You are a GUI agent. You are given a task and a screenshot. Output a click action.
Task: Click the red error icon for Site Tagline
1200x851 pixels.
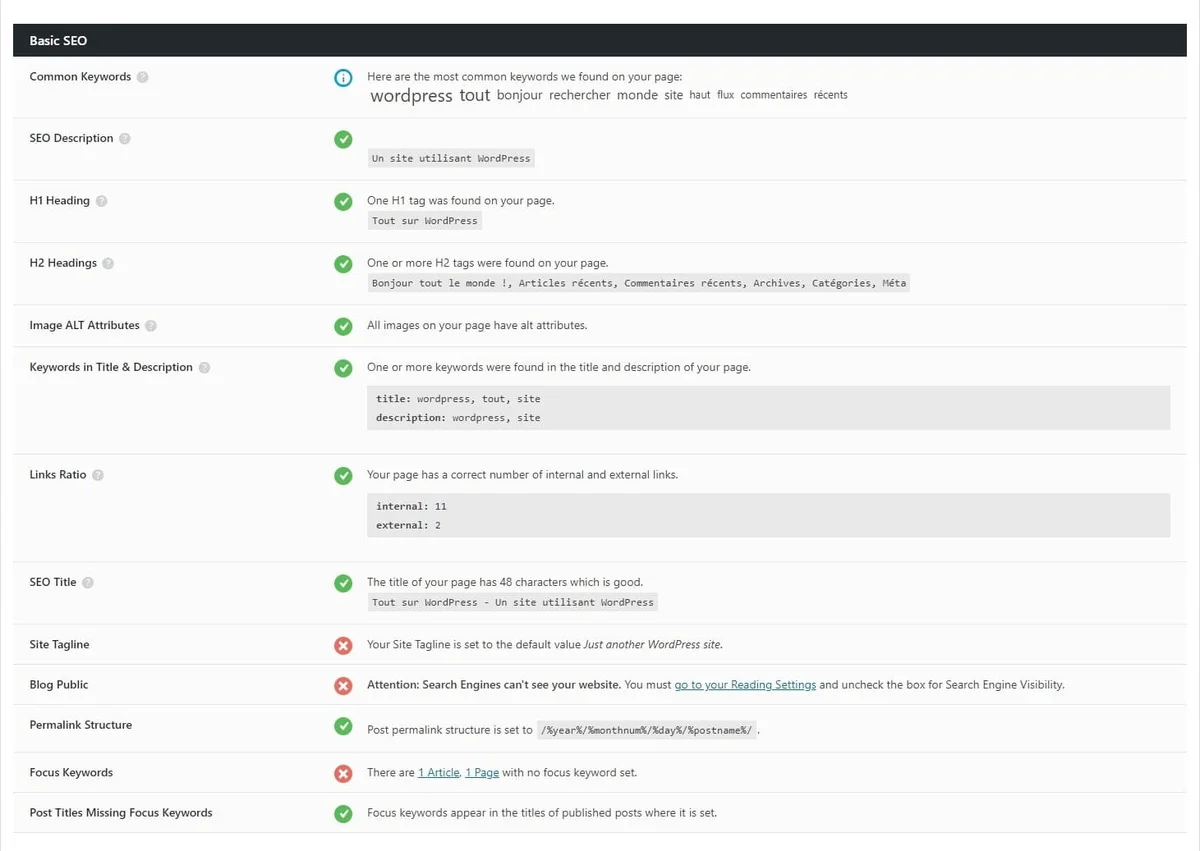[x=343, y=646]
